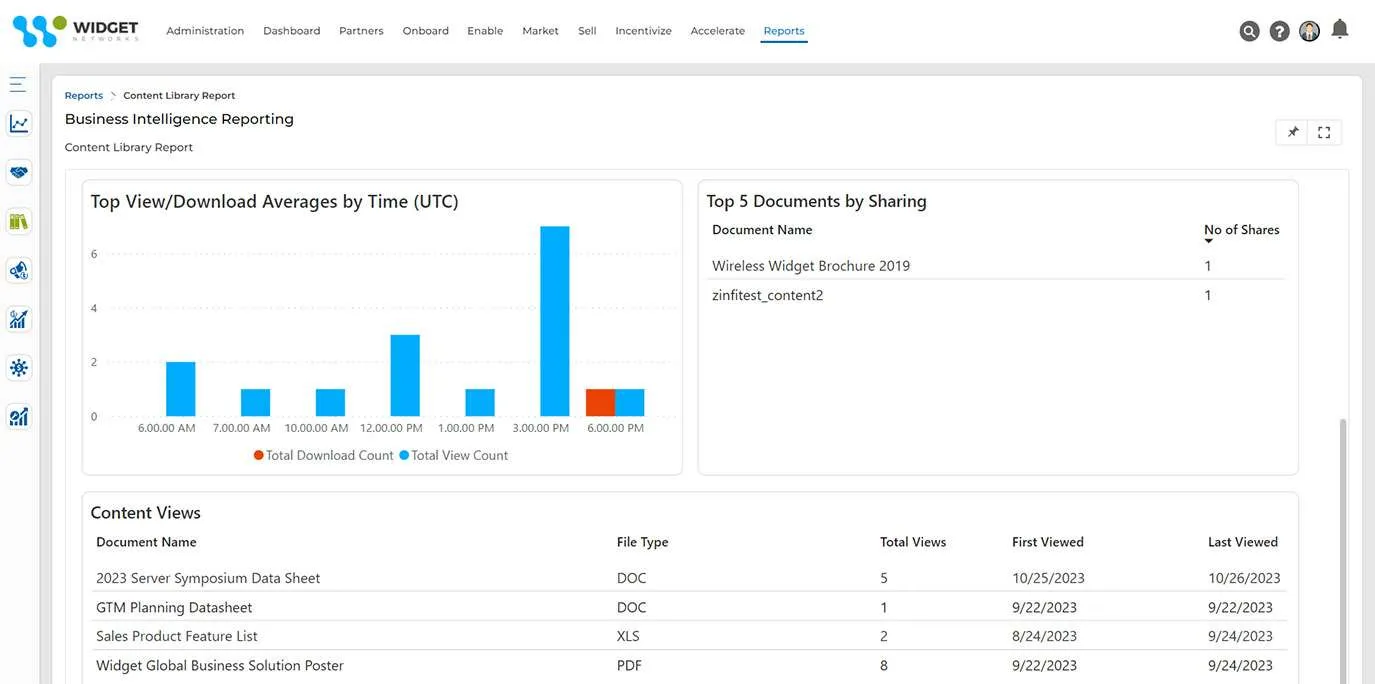
Task: Open the handshake partners sidebar icon
Action: [19, 172]
